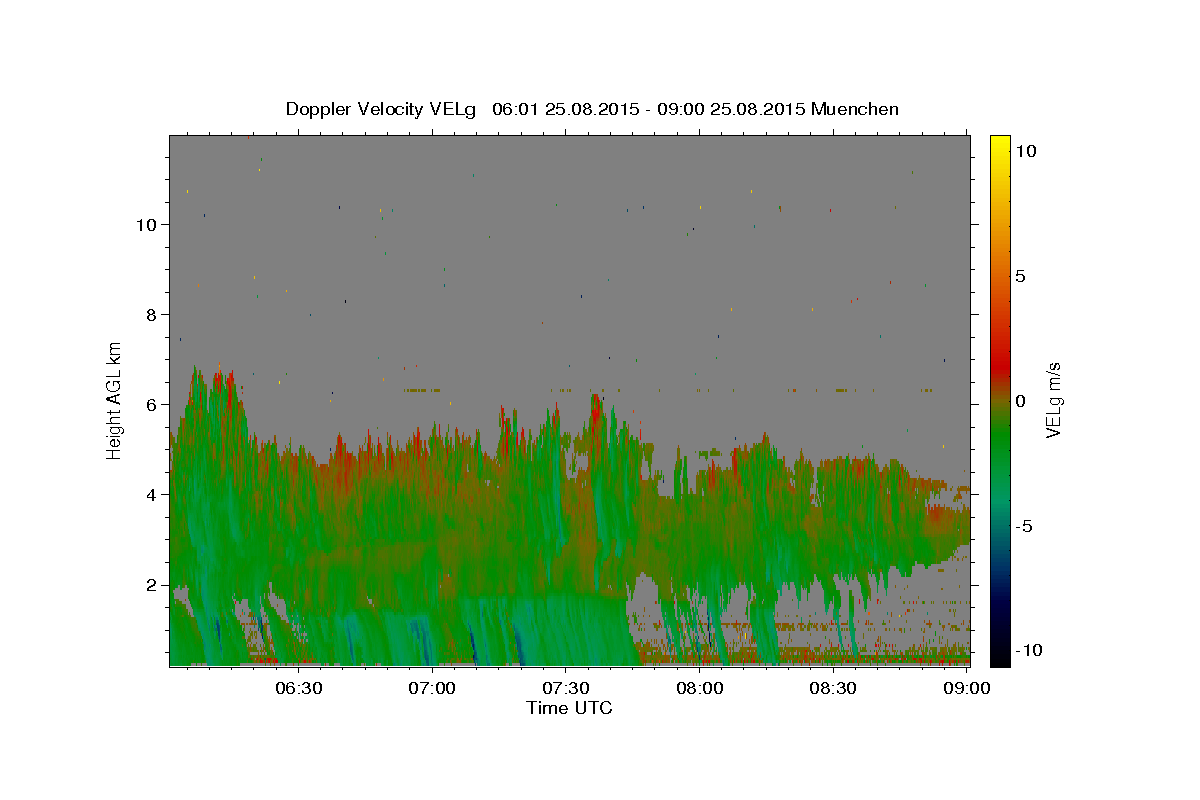Click the plot title 'Doppler Velocity VELg'

(382, 109)
